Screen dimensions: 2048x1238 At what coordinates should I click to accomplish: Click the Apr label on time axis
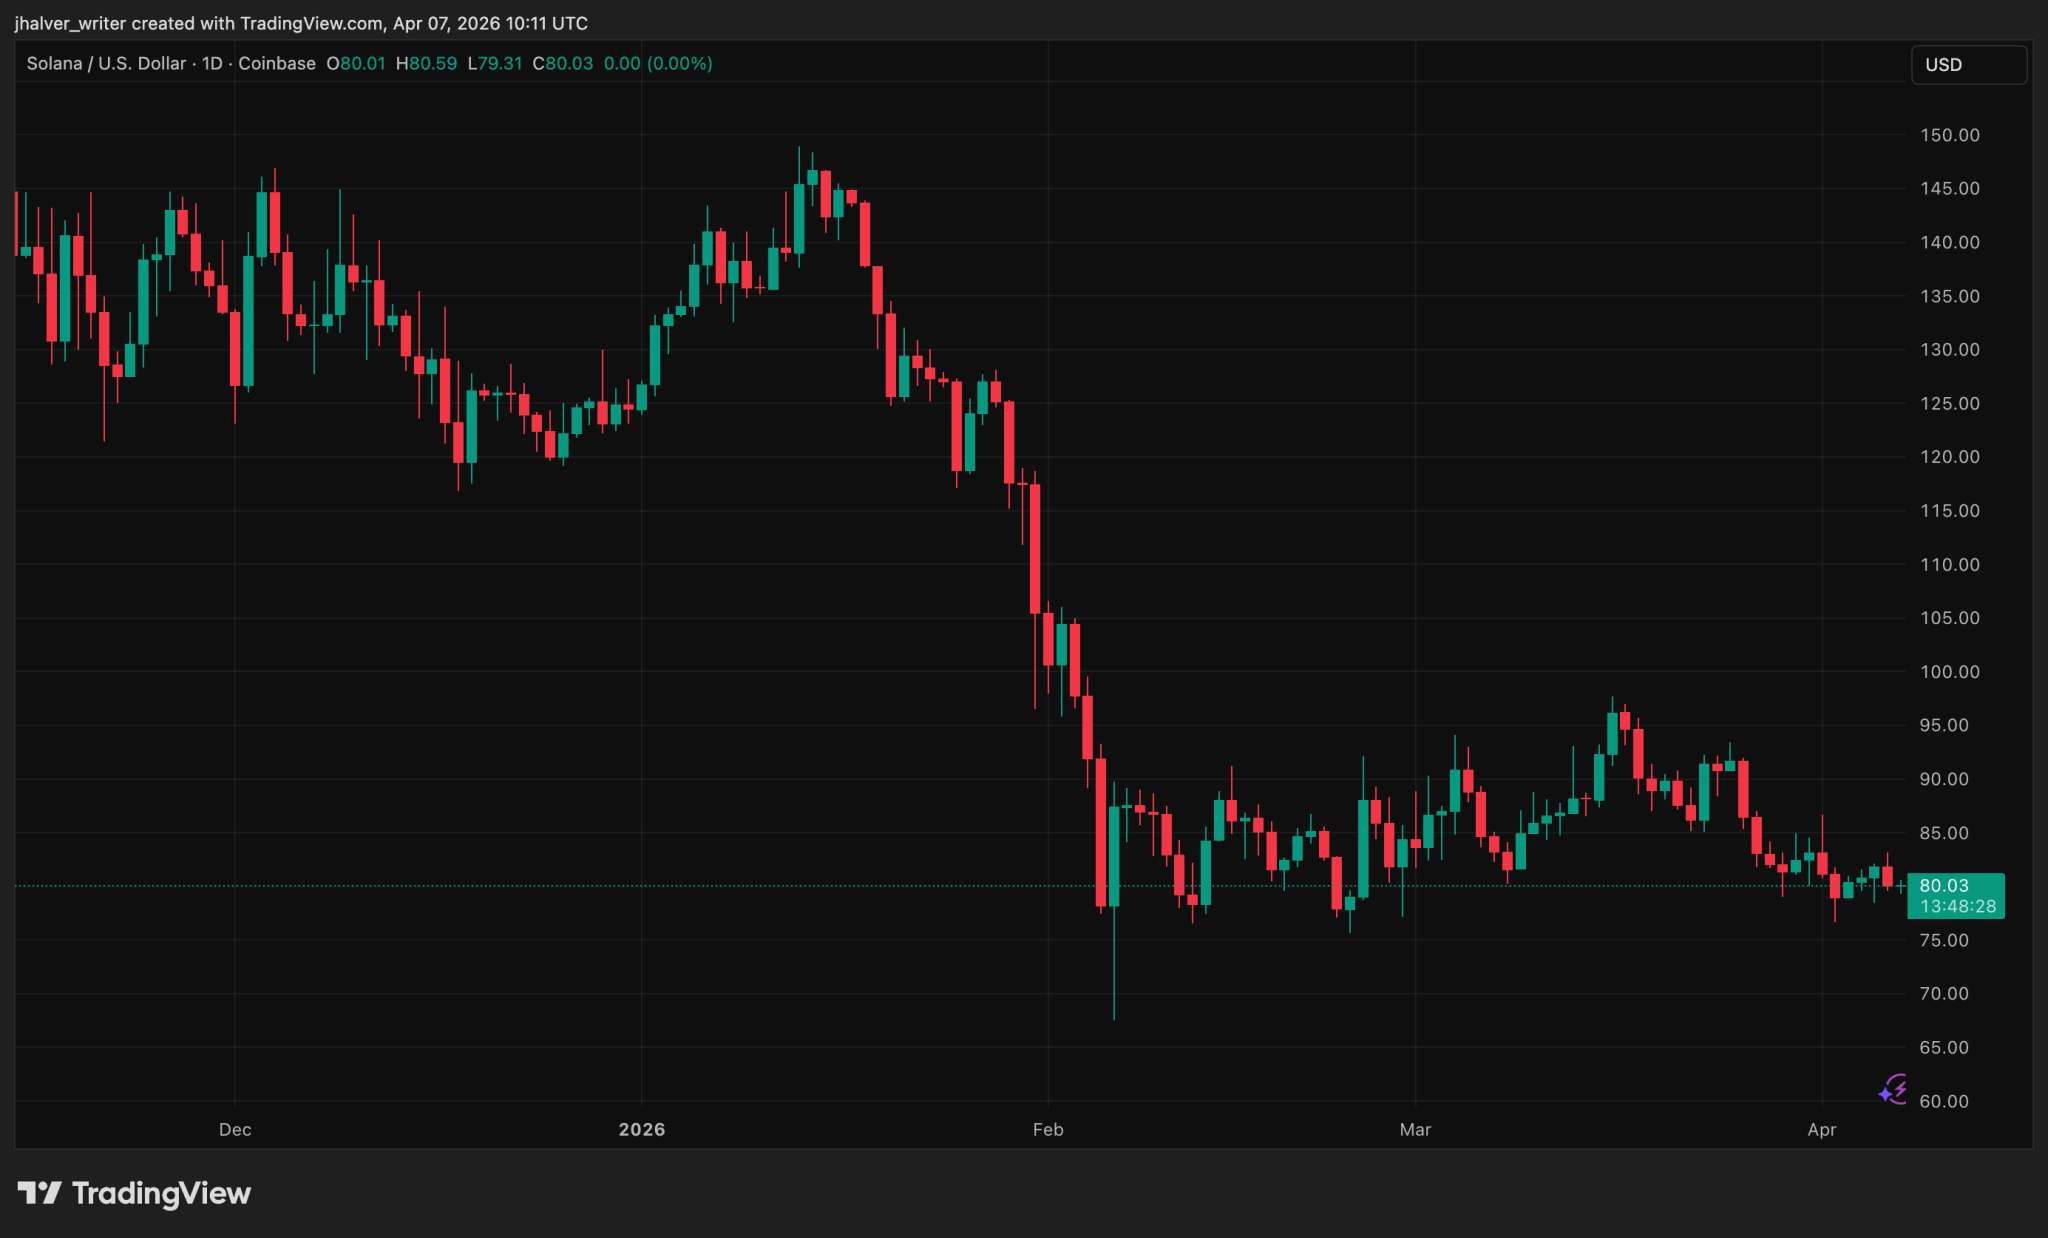pyautogui.click(x=1821, y=1129)
